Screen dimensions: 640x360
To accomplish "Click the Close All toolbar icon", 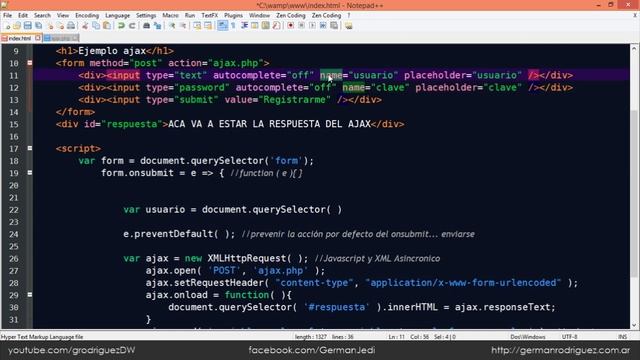I will pyautogui.click(x=60, y=26).
